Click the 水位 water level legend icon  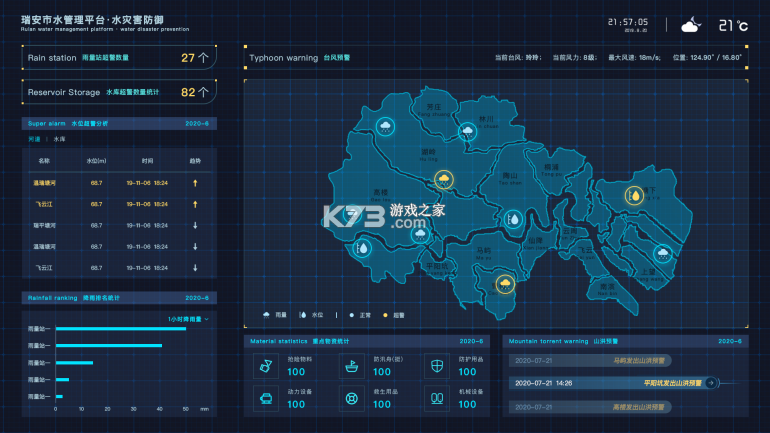[302, 315]
